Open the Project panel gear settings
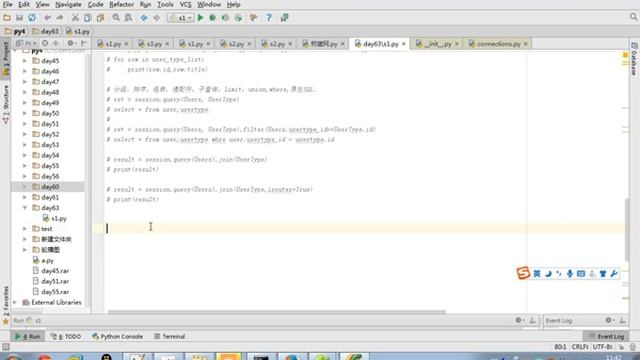The width and height of the screenshot is (640, 360). pyautogui.click(x=71, y=43)
